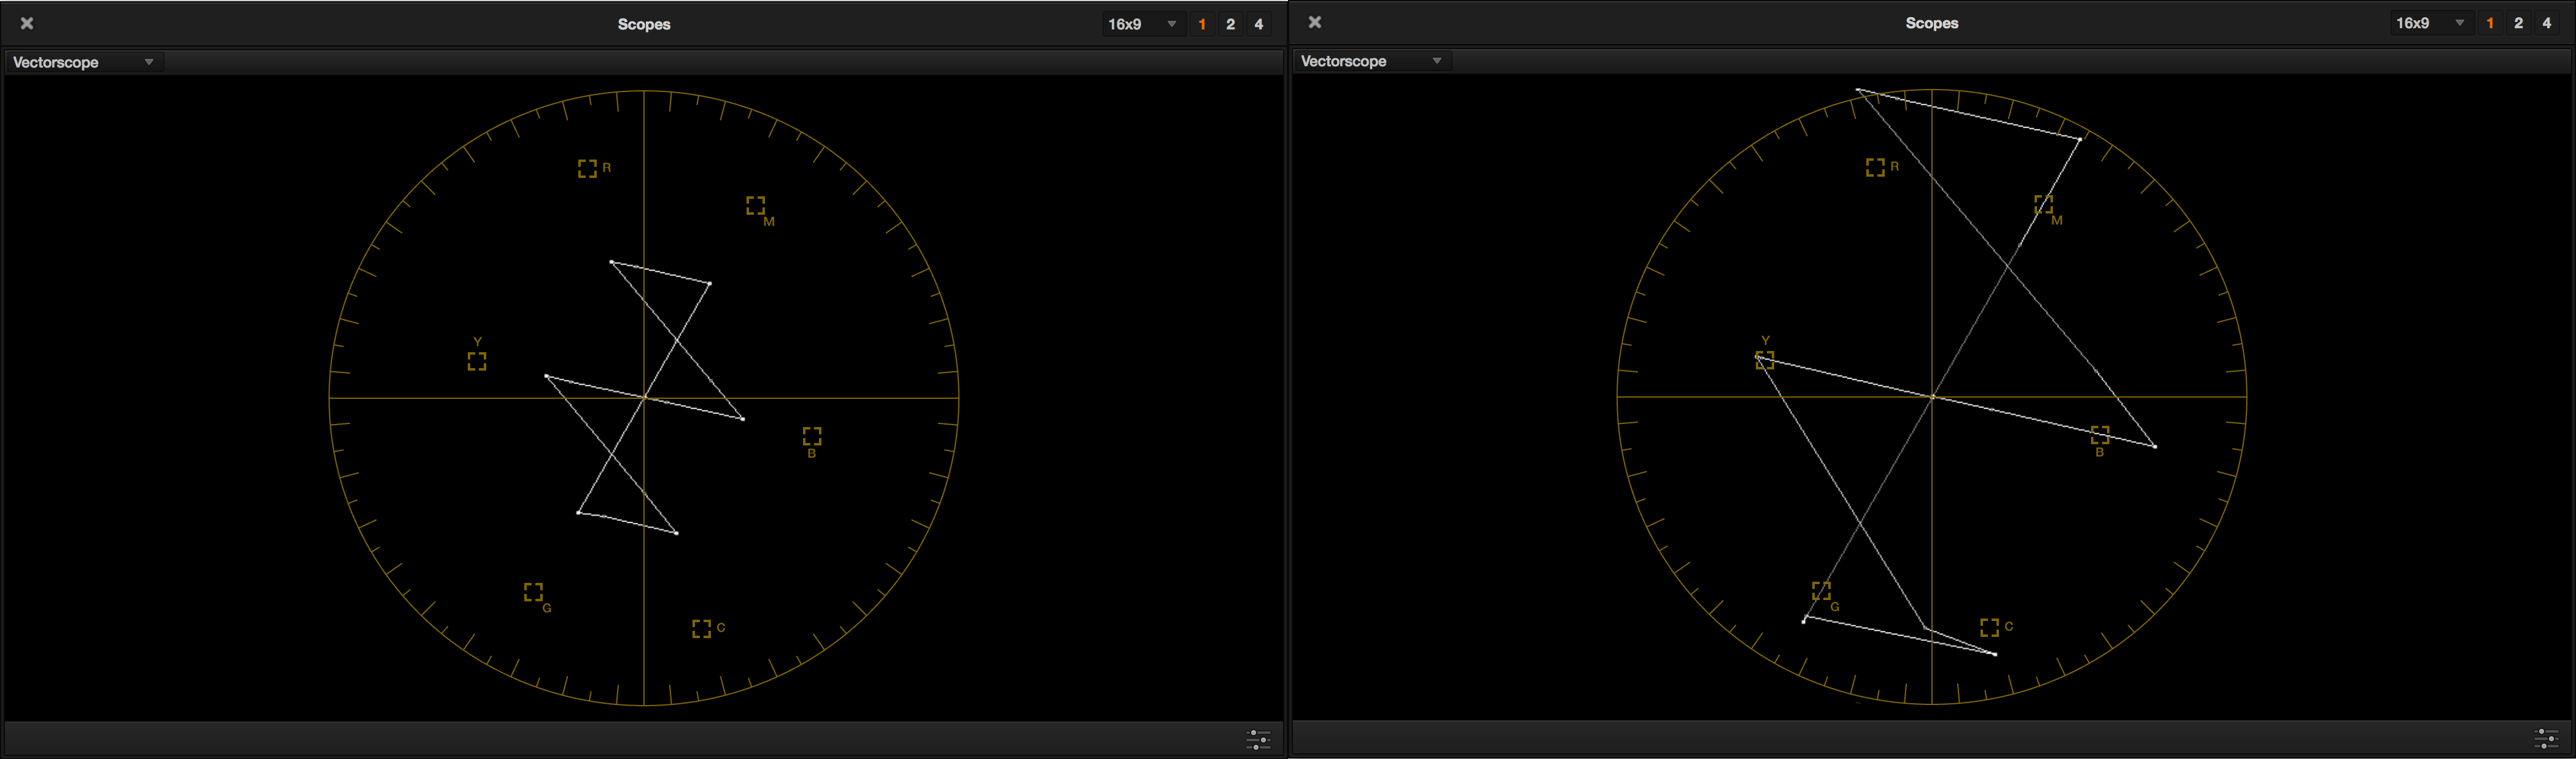Switch to two-scope layout using the '2' button on the right panel
This screenshot has width=2576, height=759.
click(2518, 22)
